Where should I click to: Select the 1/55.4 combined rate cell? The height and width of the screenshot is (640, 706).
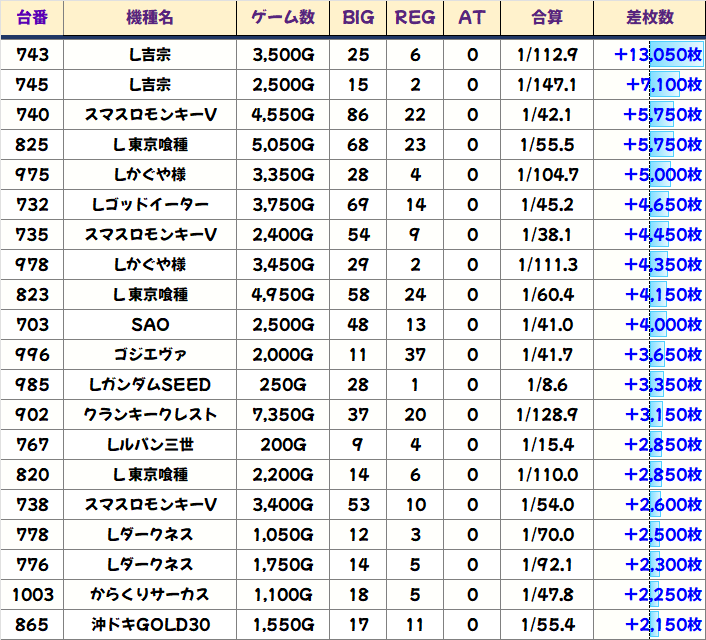click(x=547, y=625)
